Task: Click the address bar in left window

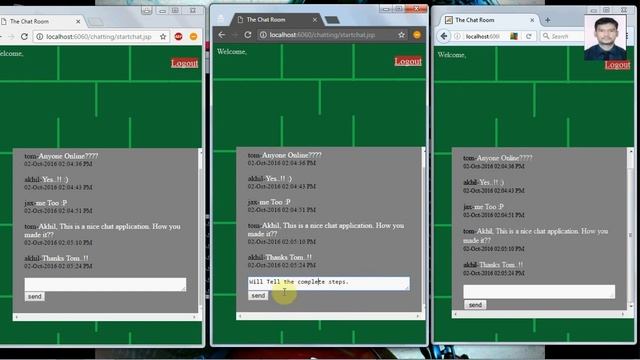Action: click(100, 37)
